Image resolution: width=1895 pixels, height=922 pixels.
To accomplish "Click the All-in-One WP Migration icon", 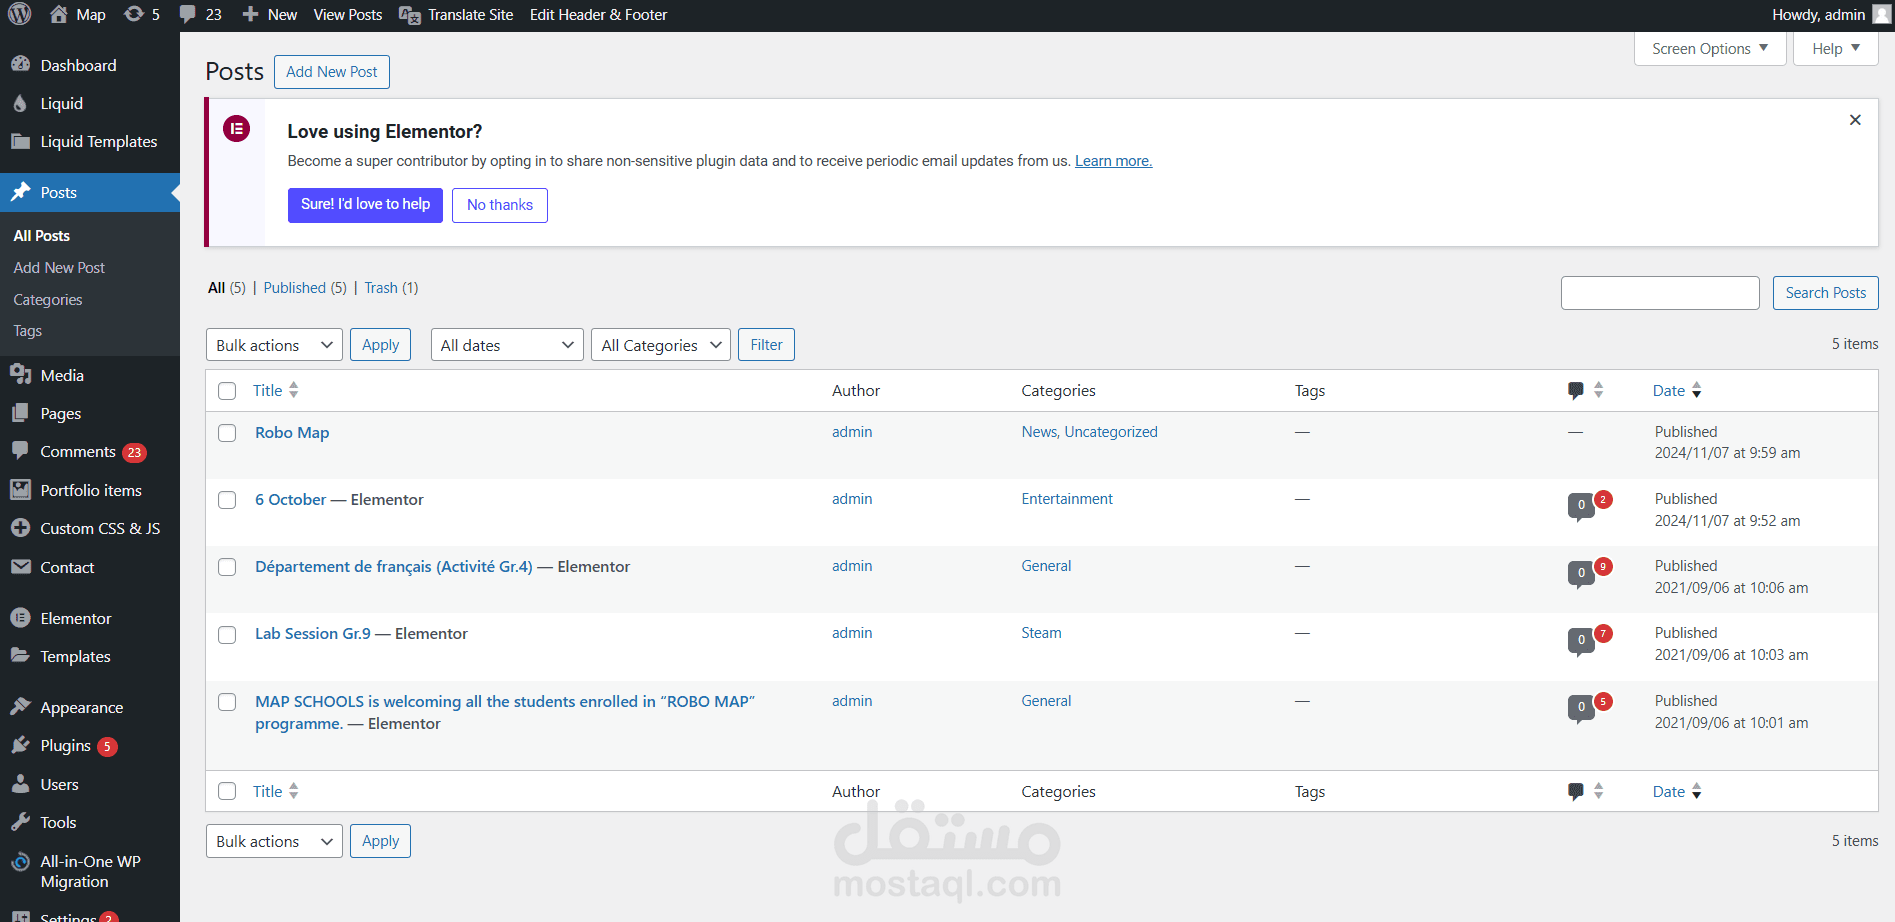I will (x=20, y=862).
